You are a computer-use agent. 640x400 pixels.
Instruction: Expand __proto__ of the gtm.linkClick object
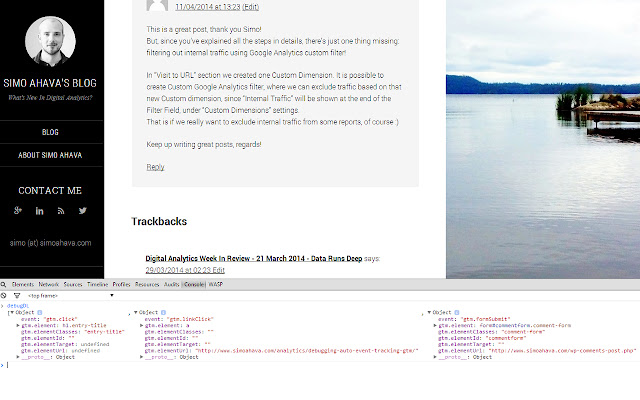click(x=142, y=357)
